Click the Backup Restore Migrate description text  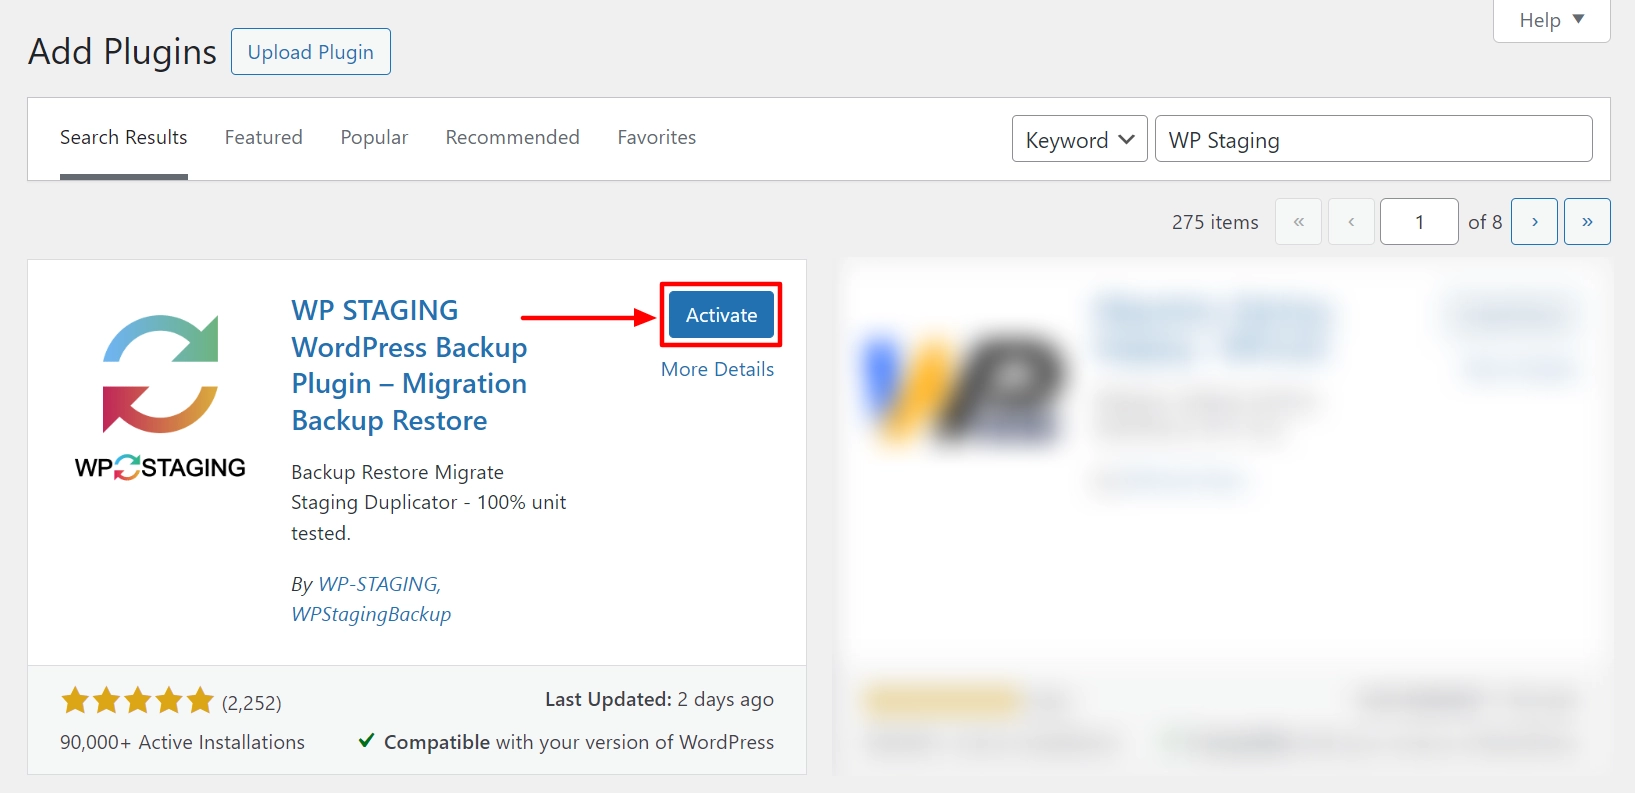tap(429, 502)
